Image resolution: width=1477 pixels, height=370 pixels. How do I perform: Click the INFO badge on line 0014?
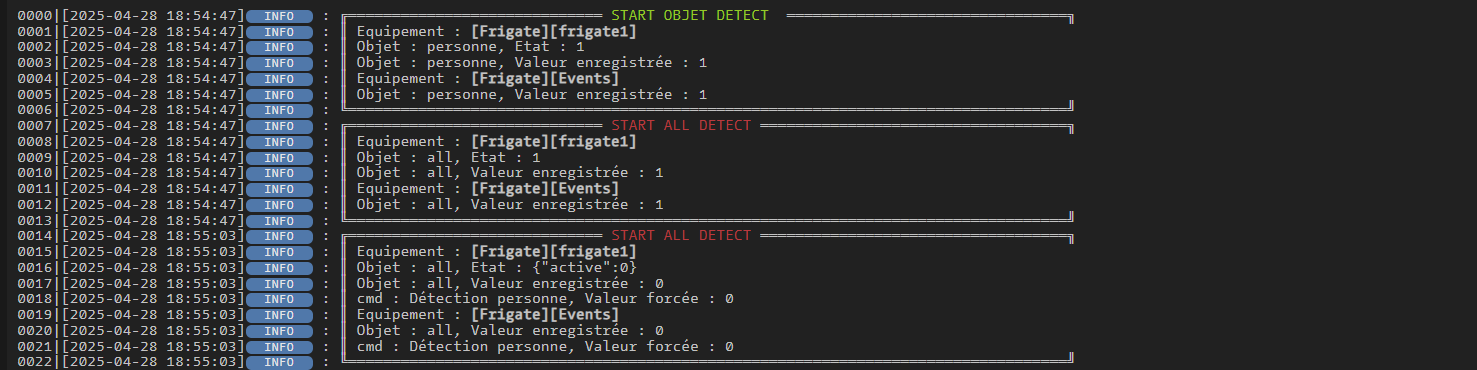pyautogui.click(x=279, y=236)
